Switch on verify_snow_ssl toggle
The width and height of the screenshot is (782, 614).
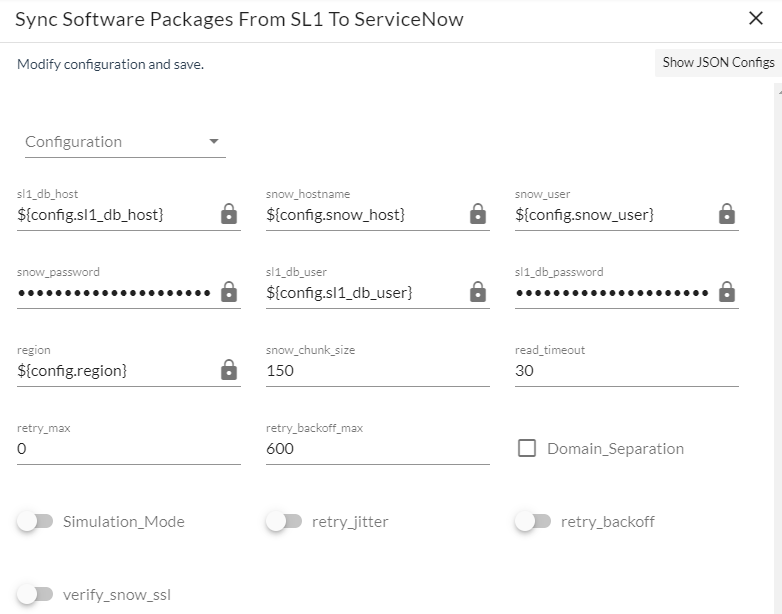click(34, 594)
